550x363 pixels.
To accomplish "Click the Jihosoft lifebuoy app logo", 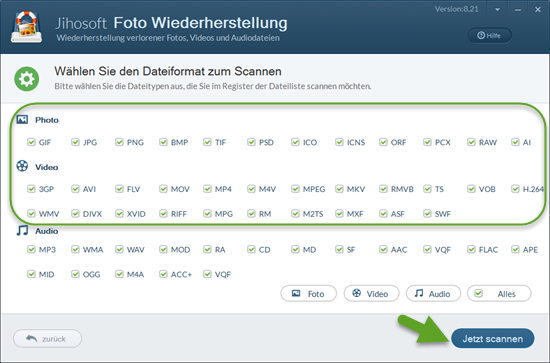I will (26, 27).
